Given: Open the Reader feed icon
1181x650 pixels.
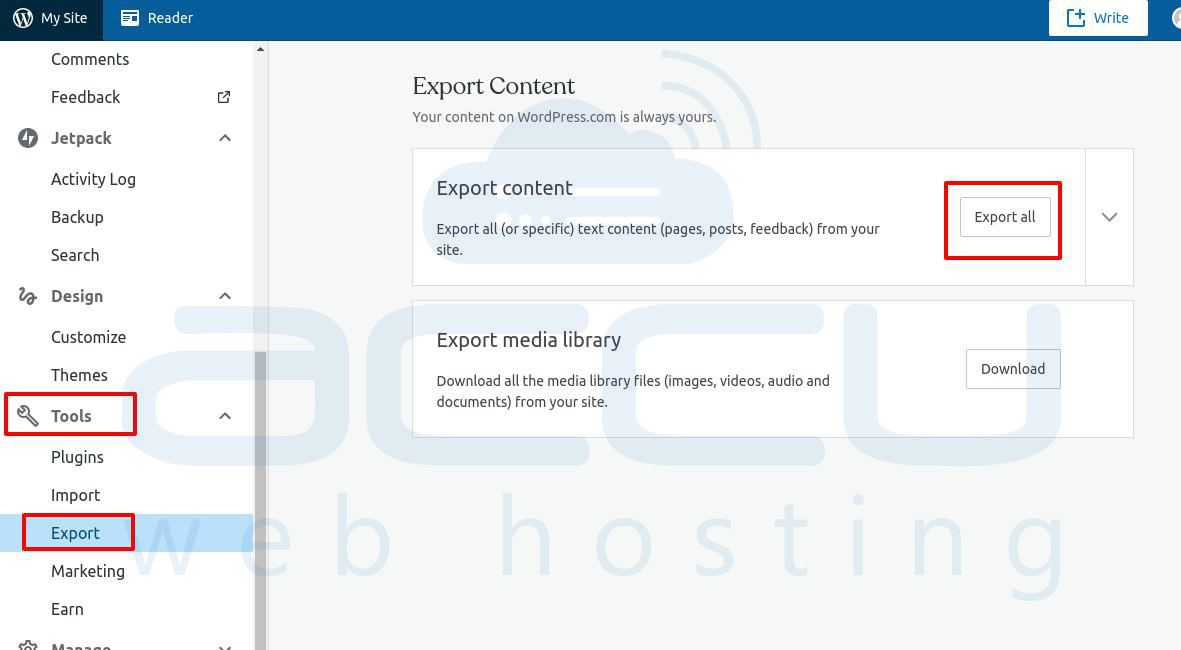Looking at the screenshot, I should coord(130,18).
